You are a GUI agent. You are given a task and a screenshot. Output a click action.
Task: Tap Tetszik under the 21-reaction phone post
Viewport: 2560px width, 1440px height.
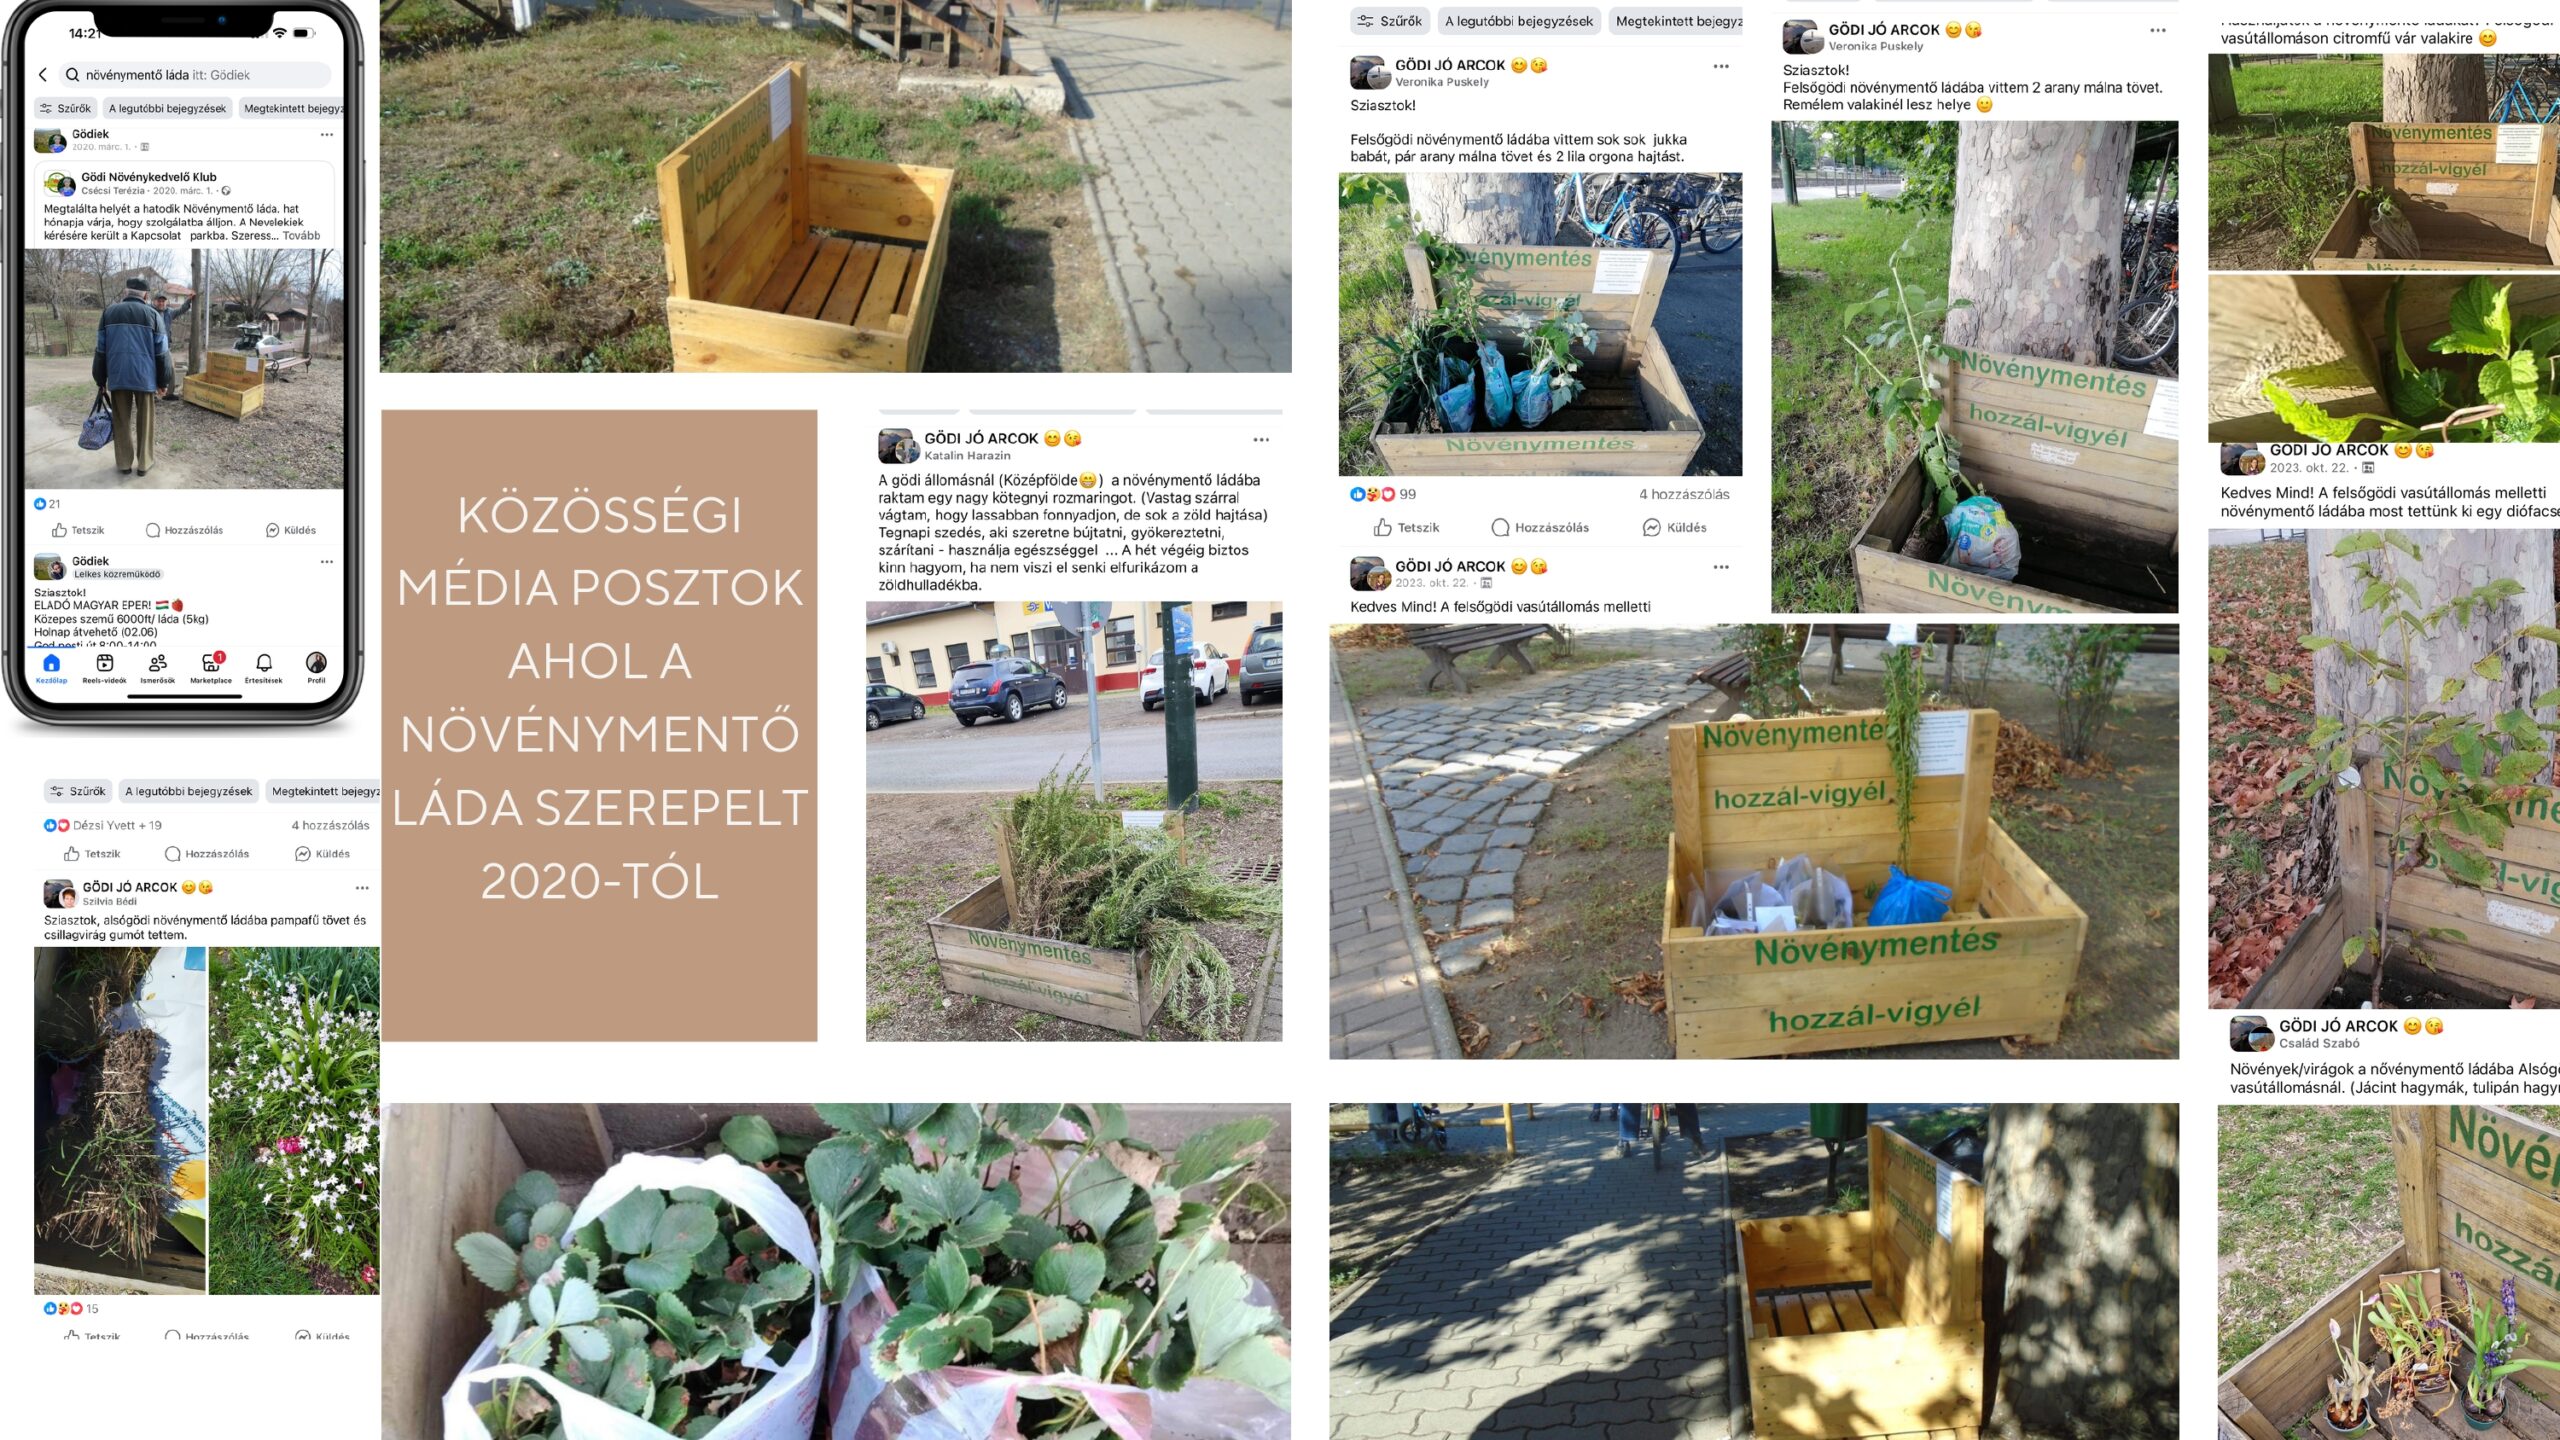point(78,530)
